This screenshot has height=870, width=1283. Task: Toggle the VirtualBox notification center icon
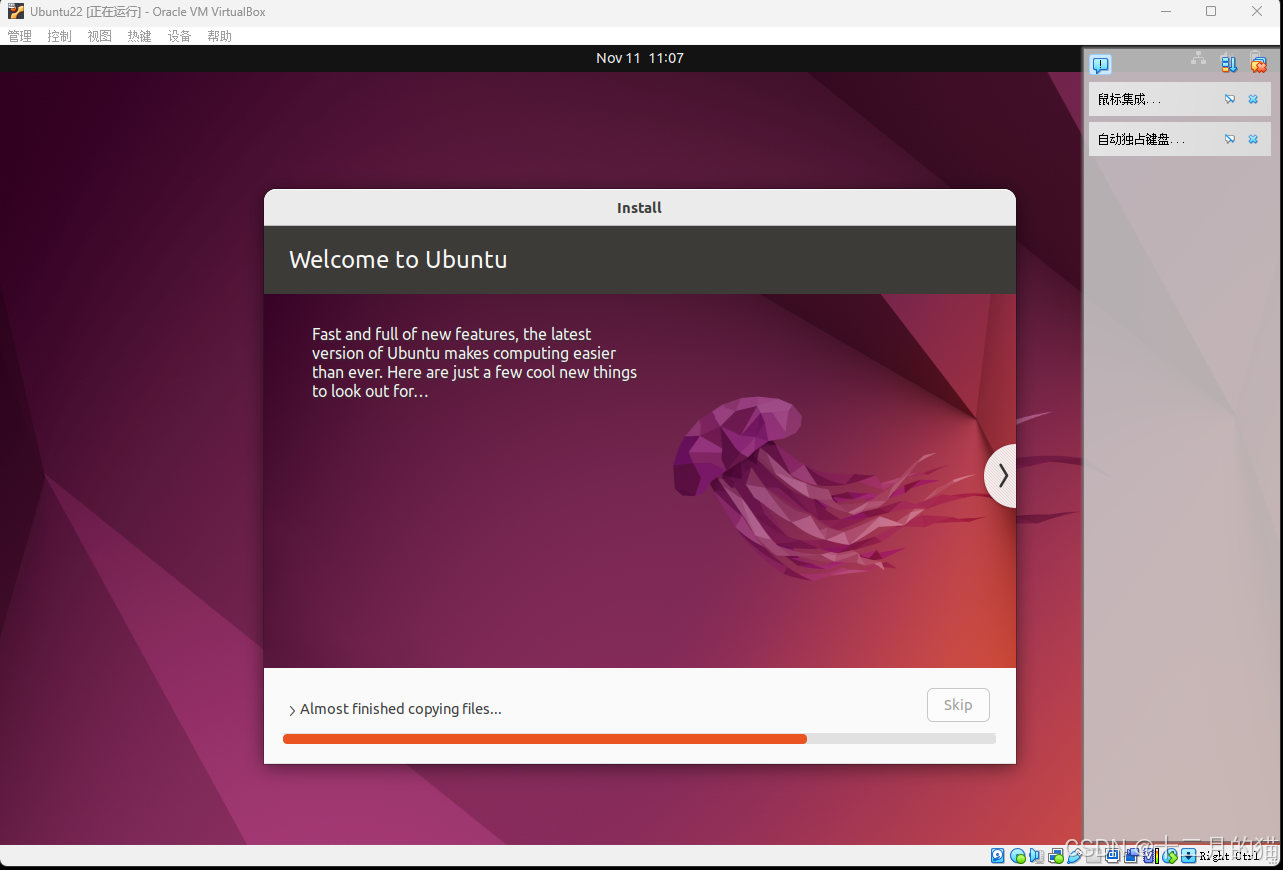[x=1101, y=65]
